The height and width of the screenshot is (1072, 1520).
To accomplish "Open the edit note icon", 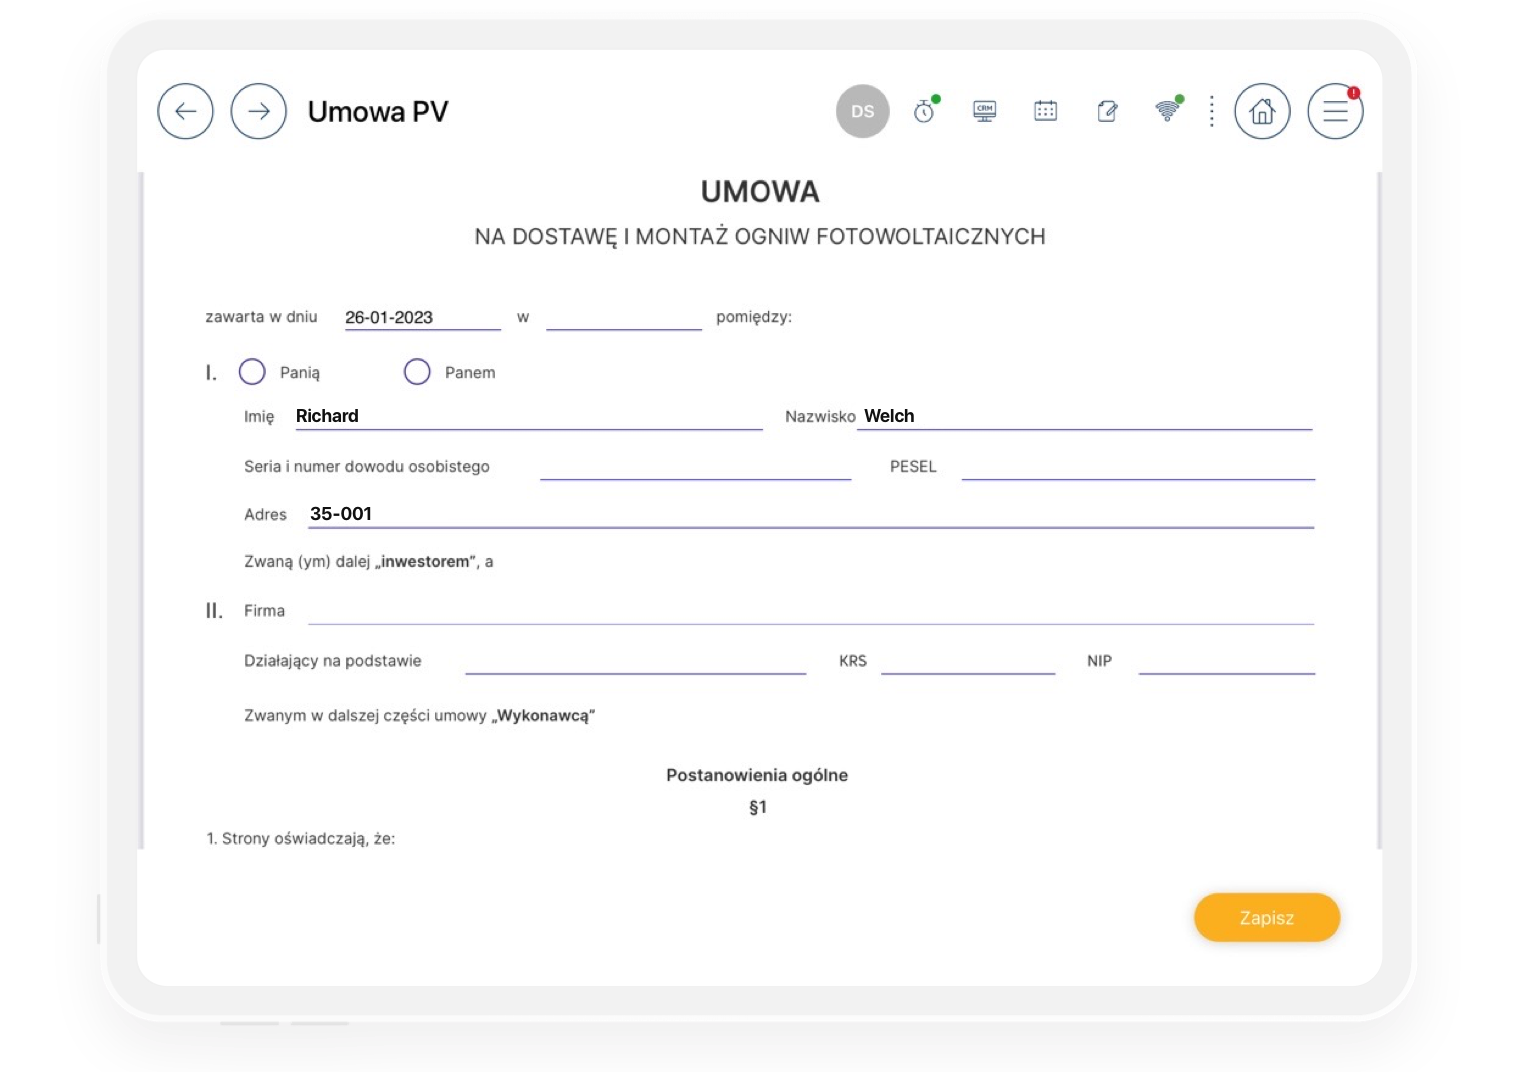I will click(x=1107, y=111).
